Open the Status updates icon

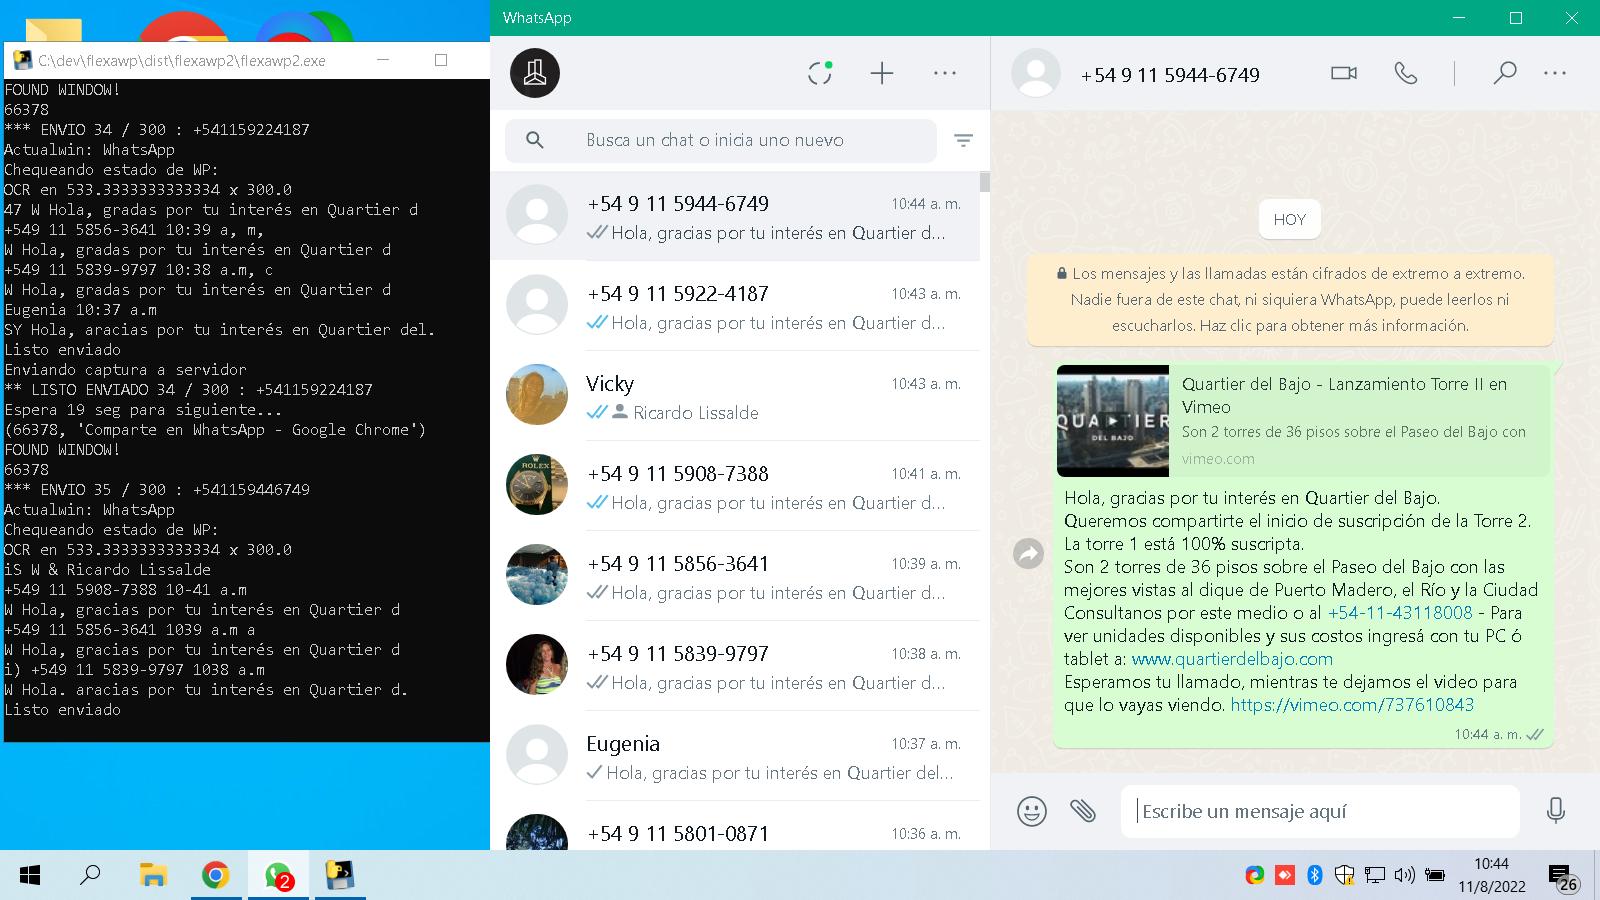click(x=820, y=73)
